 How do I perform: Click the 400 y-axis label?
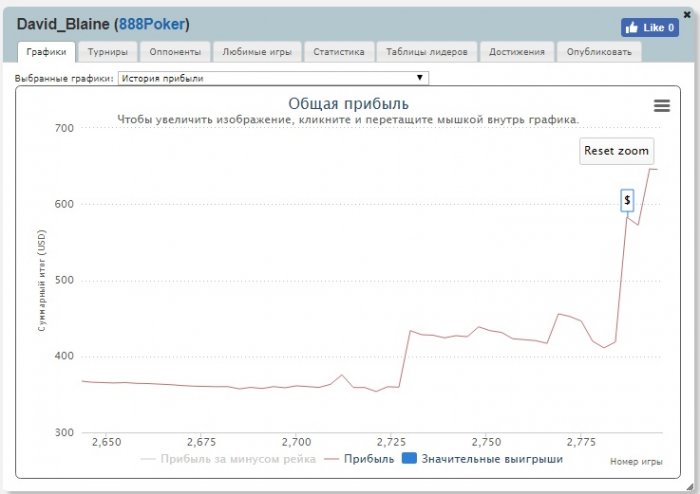[x=64, y=356]
